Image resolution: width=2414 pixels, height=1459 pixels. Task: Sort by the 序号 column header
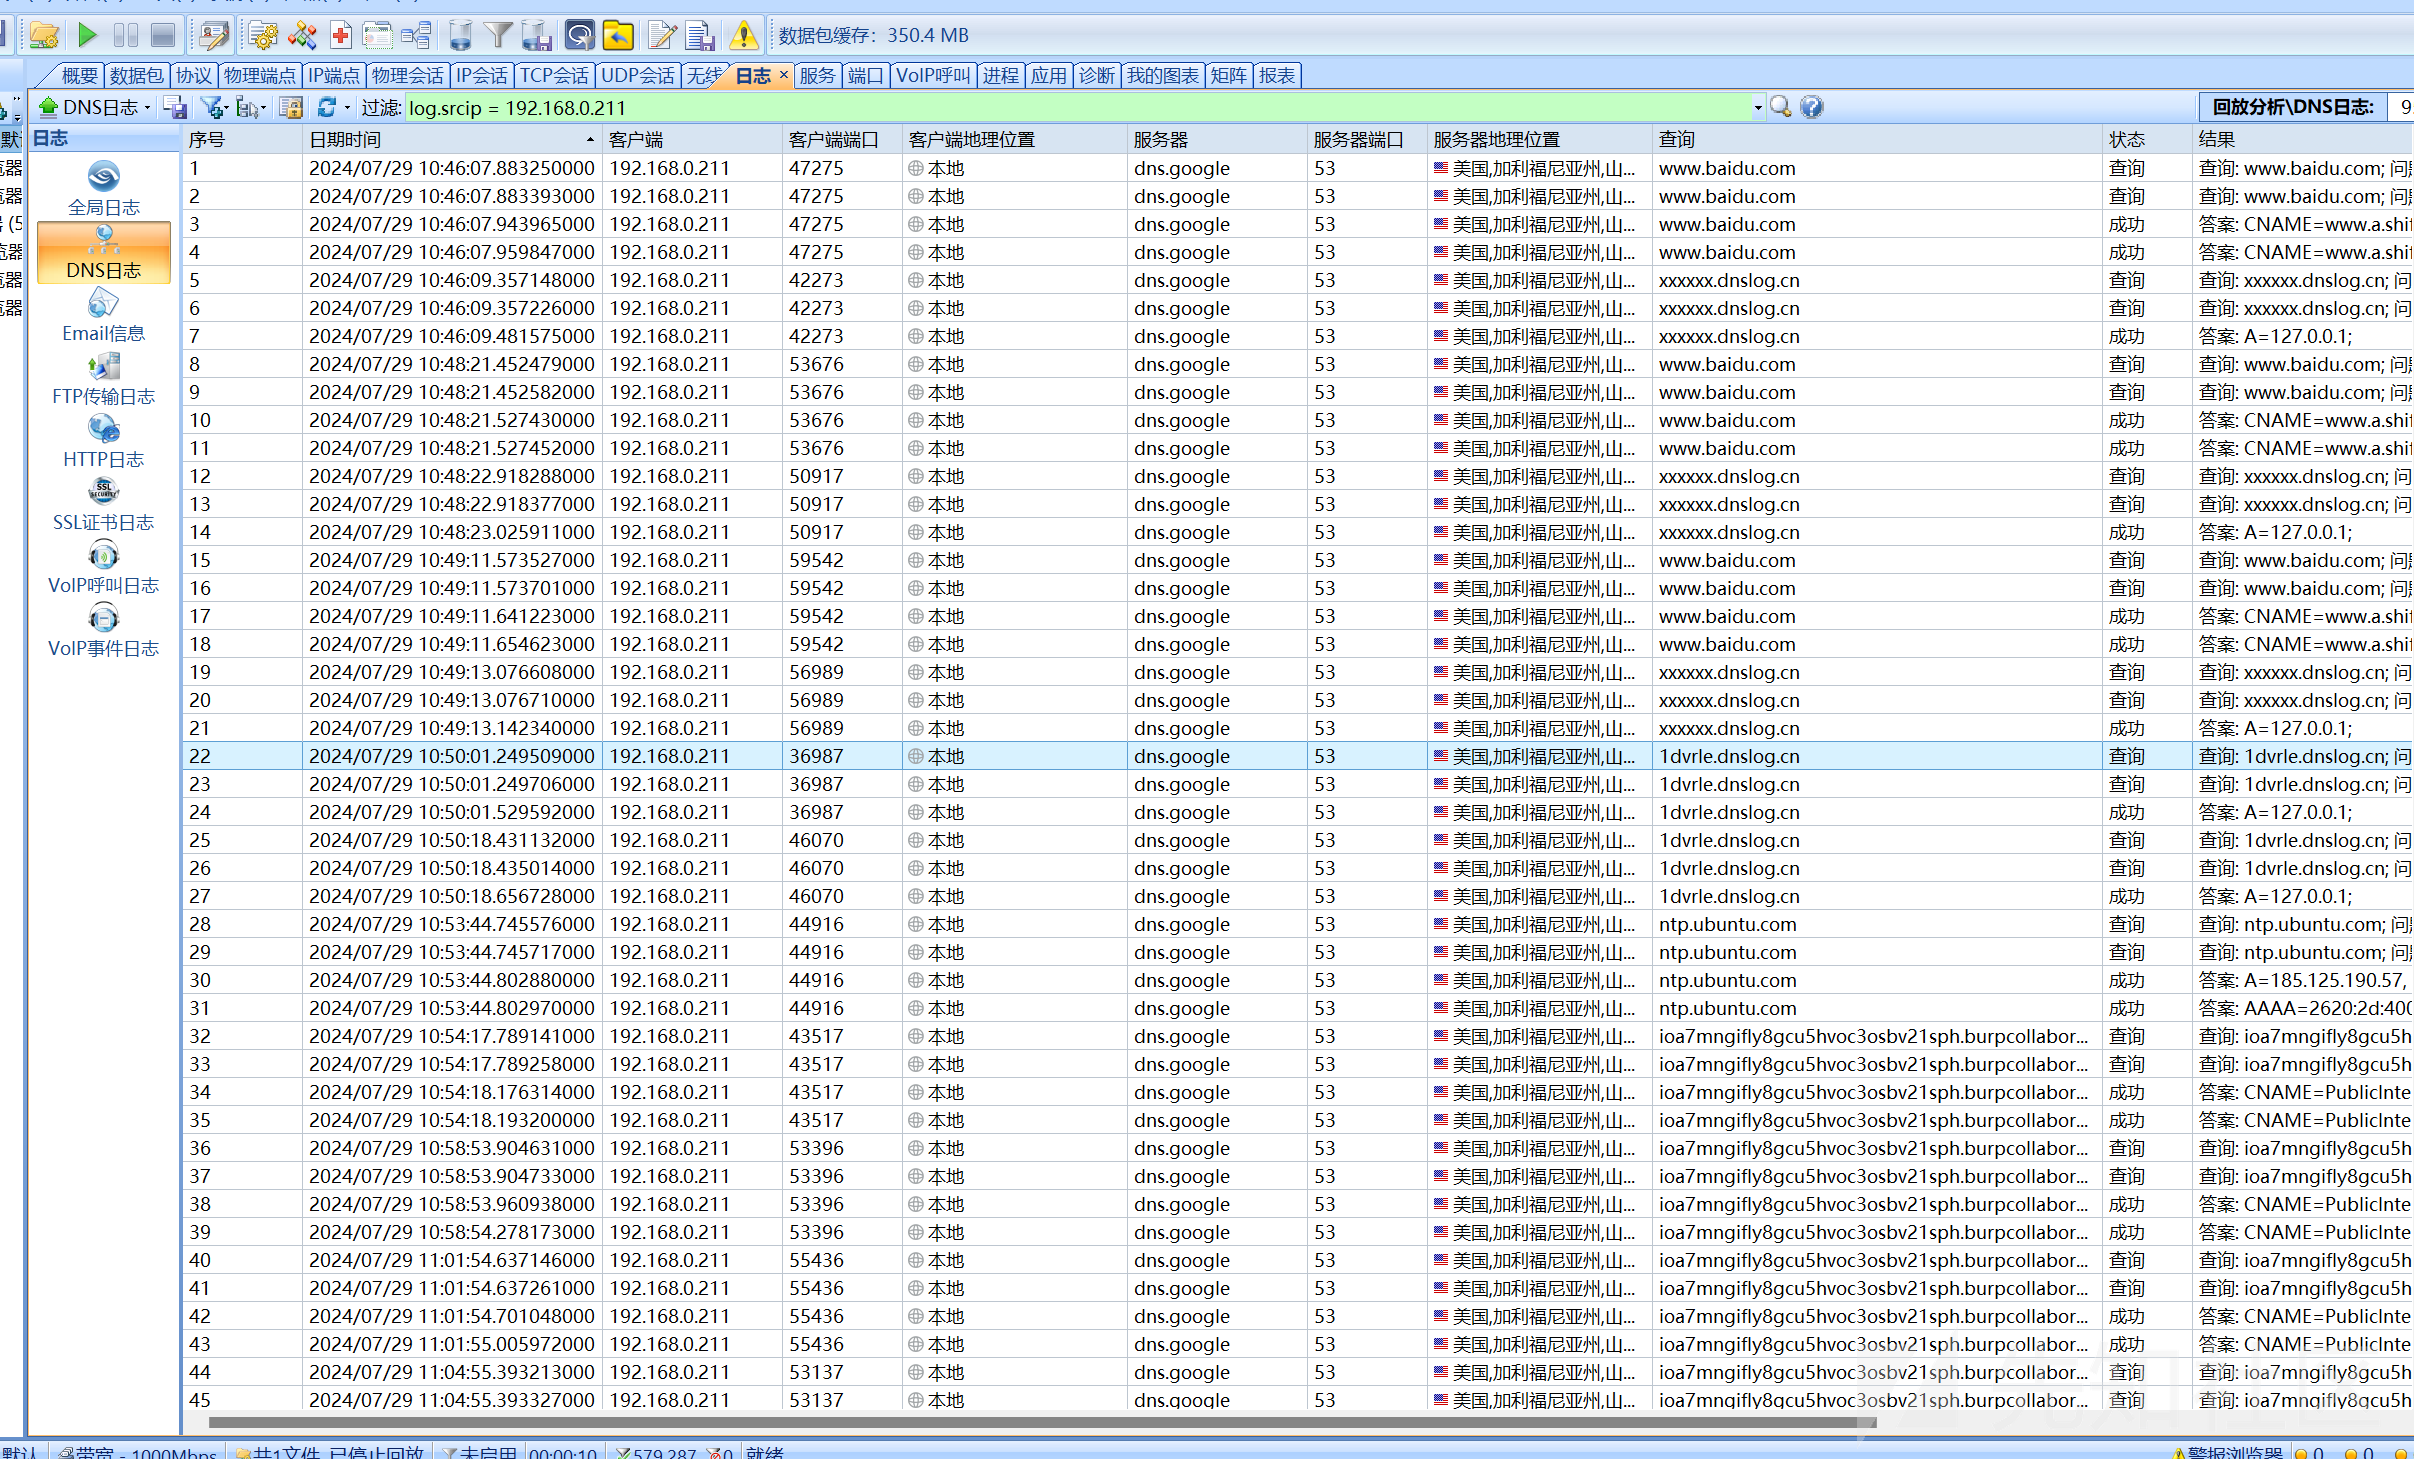pos(242,139)
